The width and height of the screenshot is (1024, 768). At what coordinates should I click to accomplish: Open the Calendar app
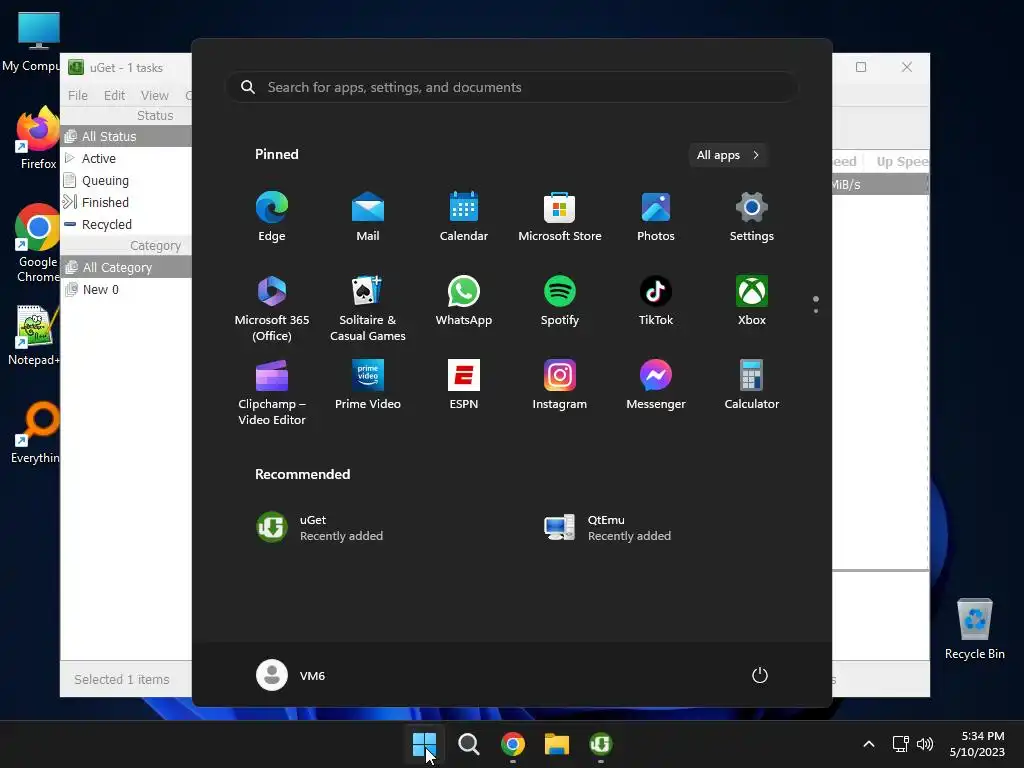(x=464, y=216)
